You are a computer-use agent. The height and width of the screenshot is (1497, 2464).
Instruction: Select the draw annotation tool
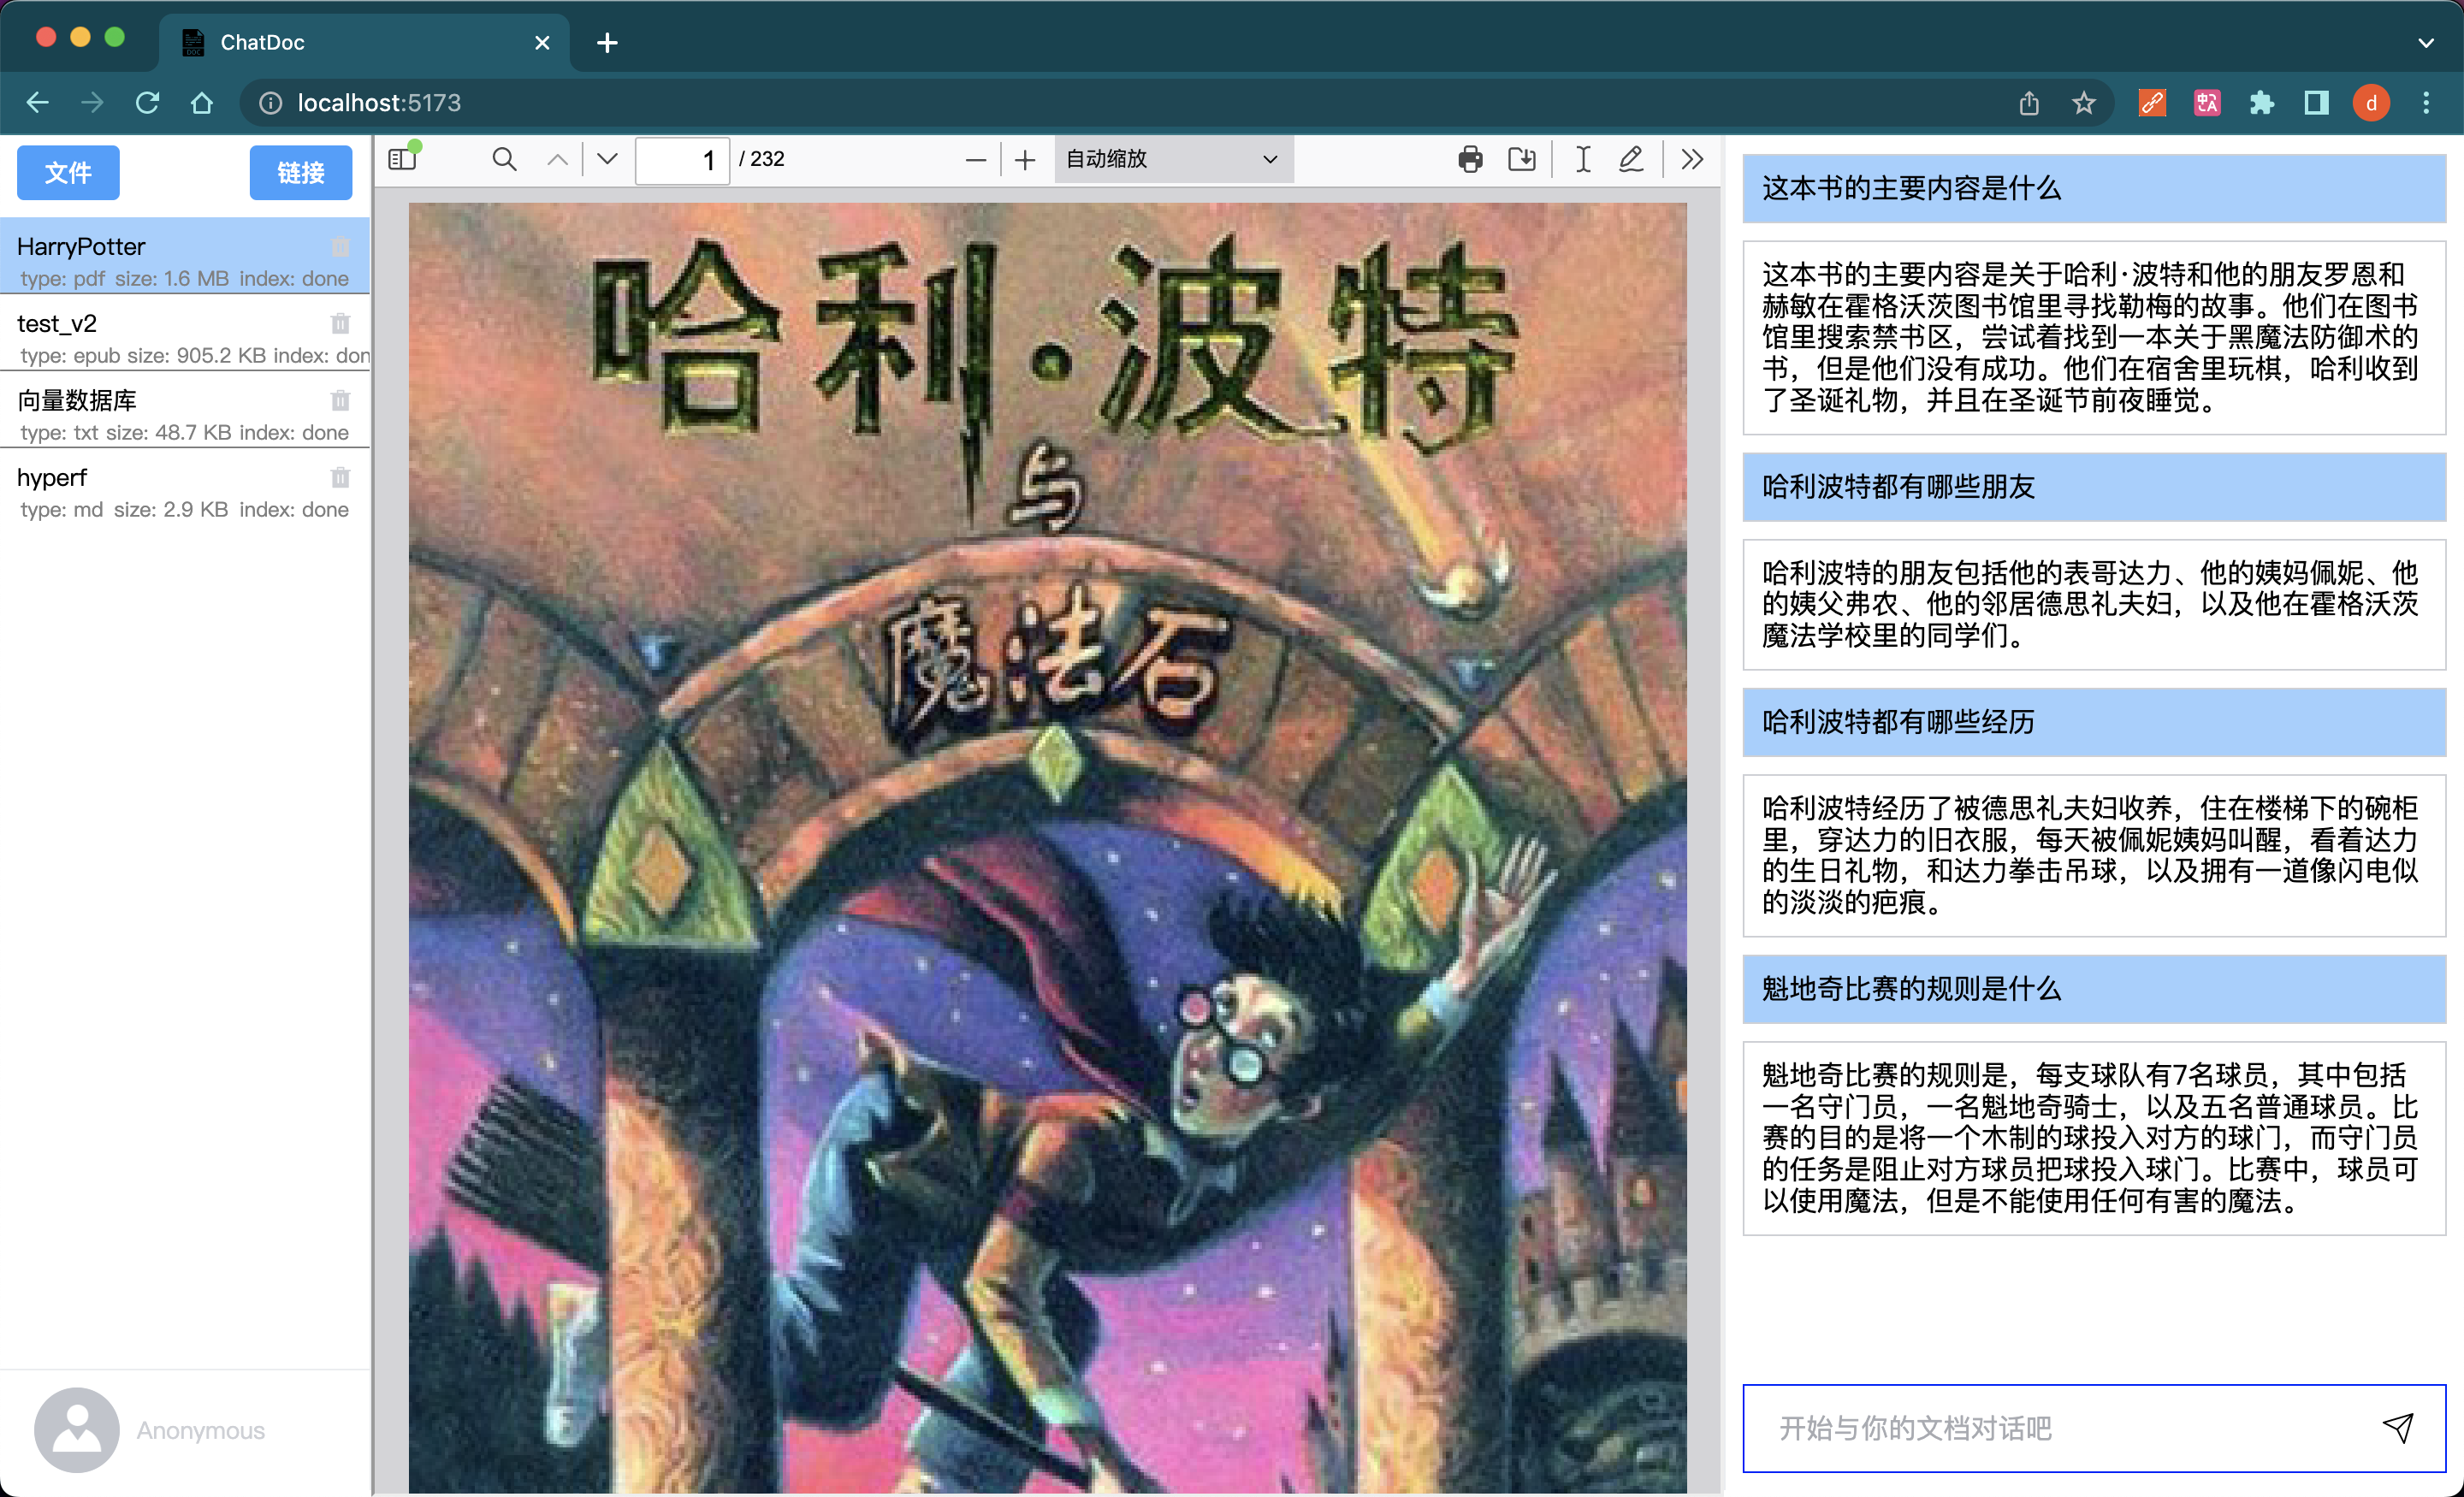pos(1631,159)
